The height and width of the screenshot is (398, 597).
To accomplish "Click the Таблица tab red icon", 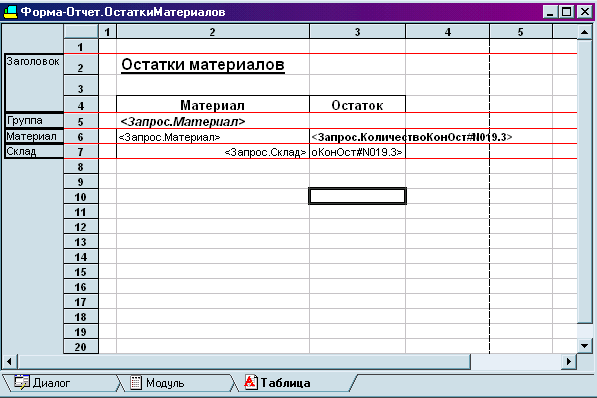I will click(251, 382).
